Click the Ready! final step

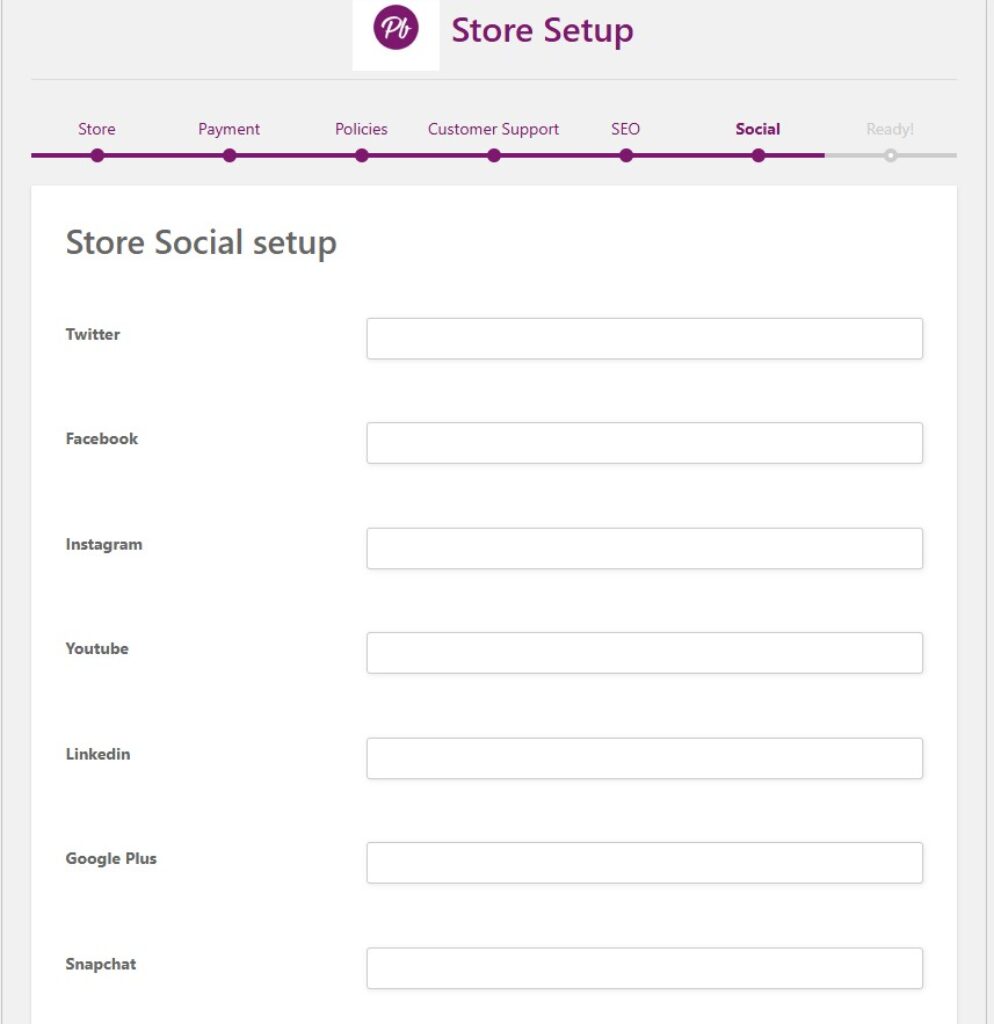(x=890, y=129)
